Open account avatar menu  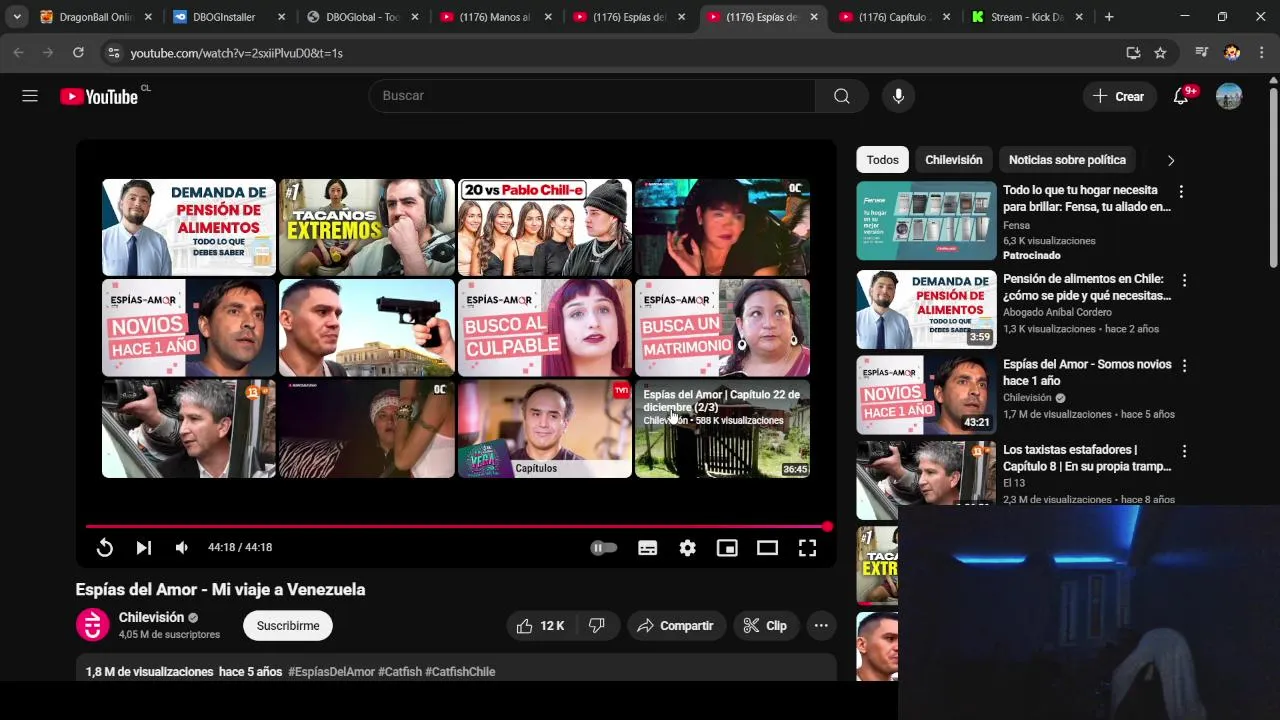tap(1229, 96)
